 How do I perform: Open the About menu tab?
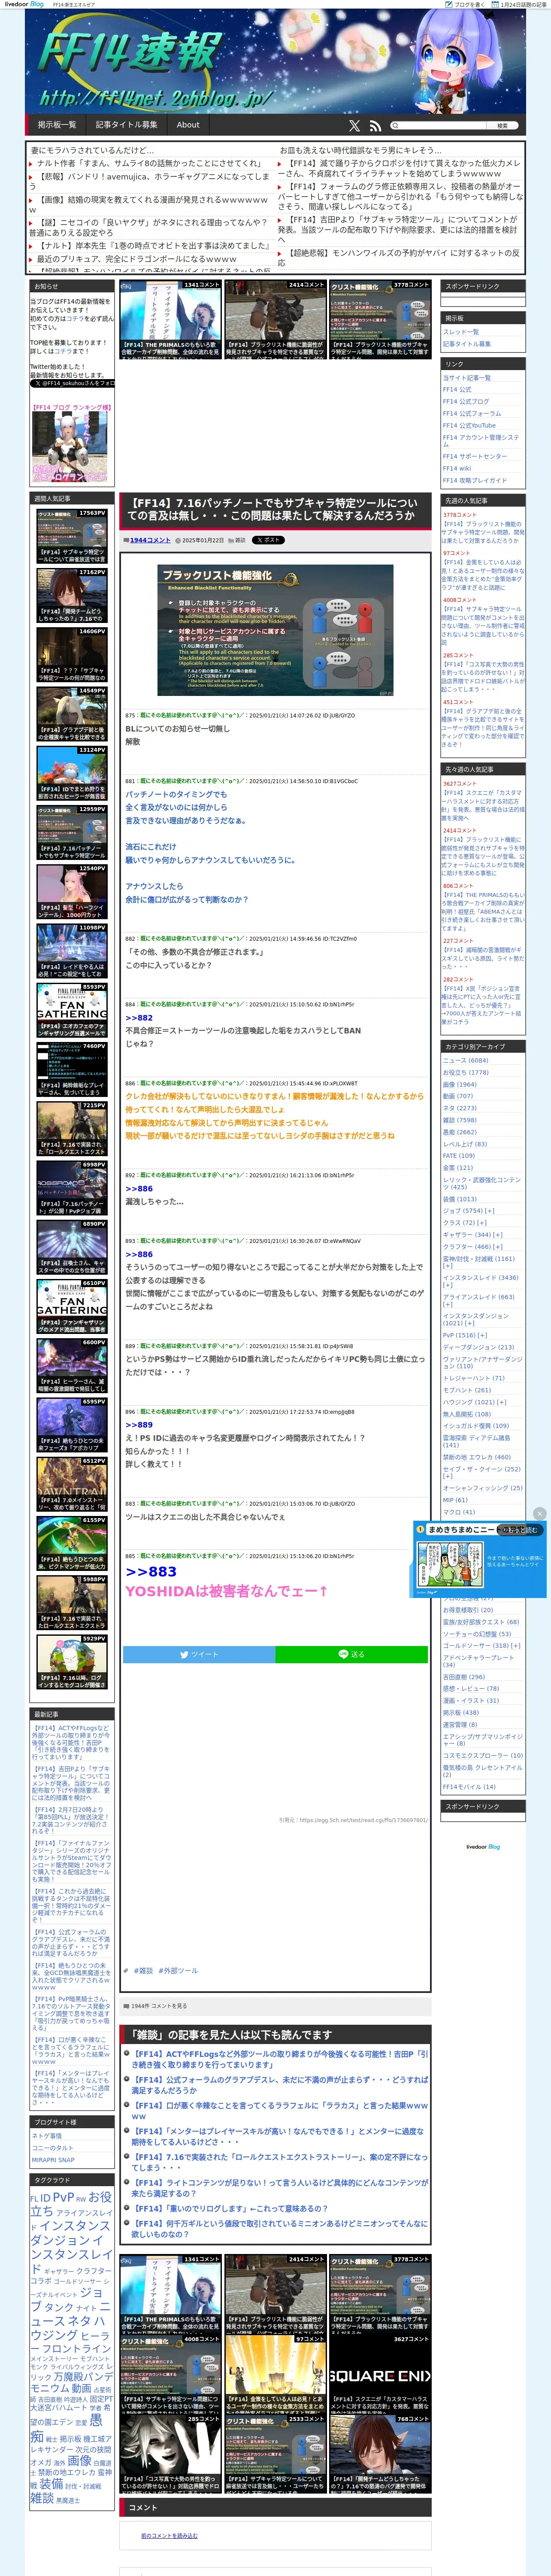[x=188, y=125]
